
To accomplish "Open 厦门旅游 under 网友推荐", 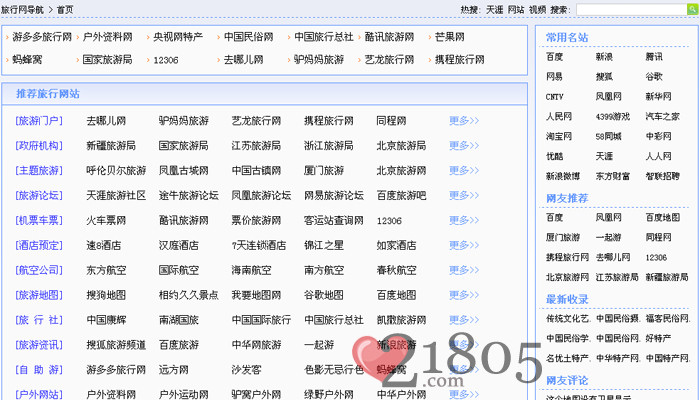I will (562, 238).
